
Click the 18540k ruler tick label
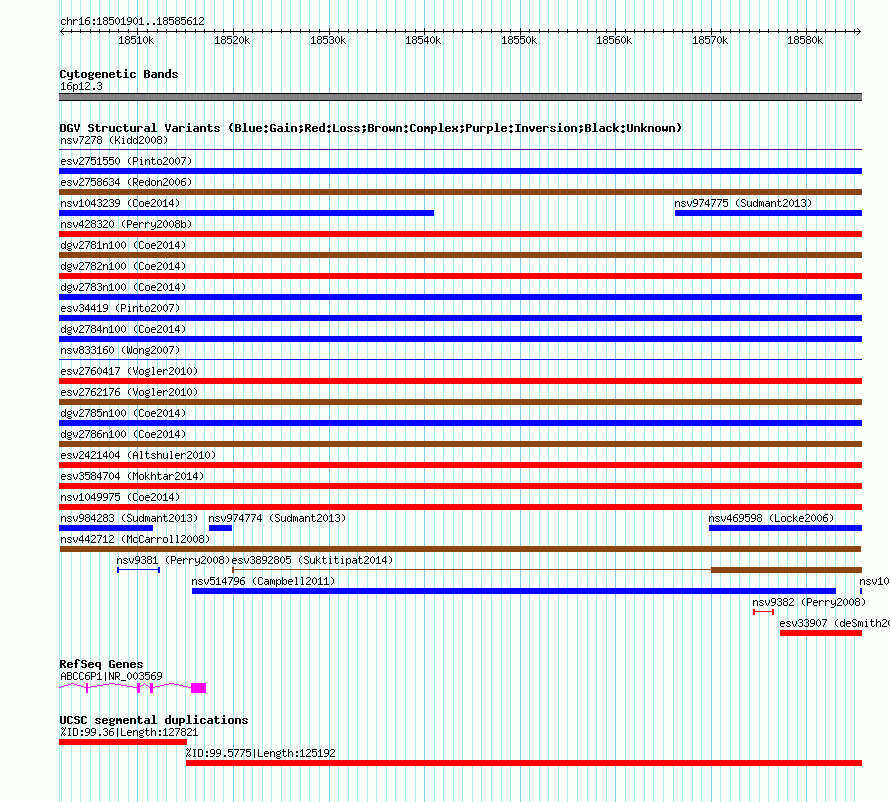423,40
